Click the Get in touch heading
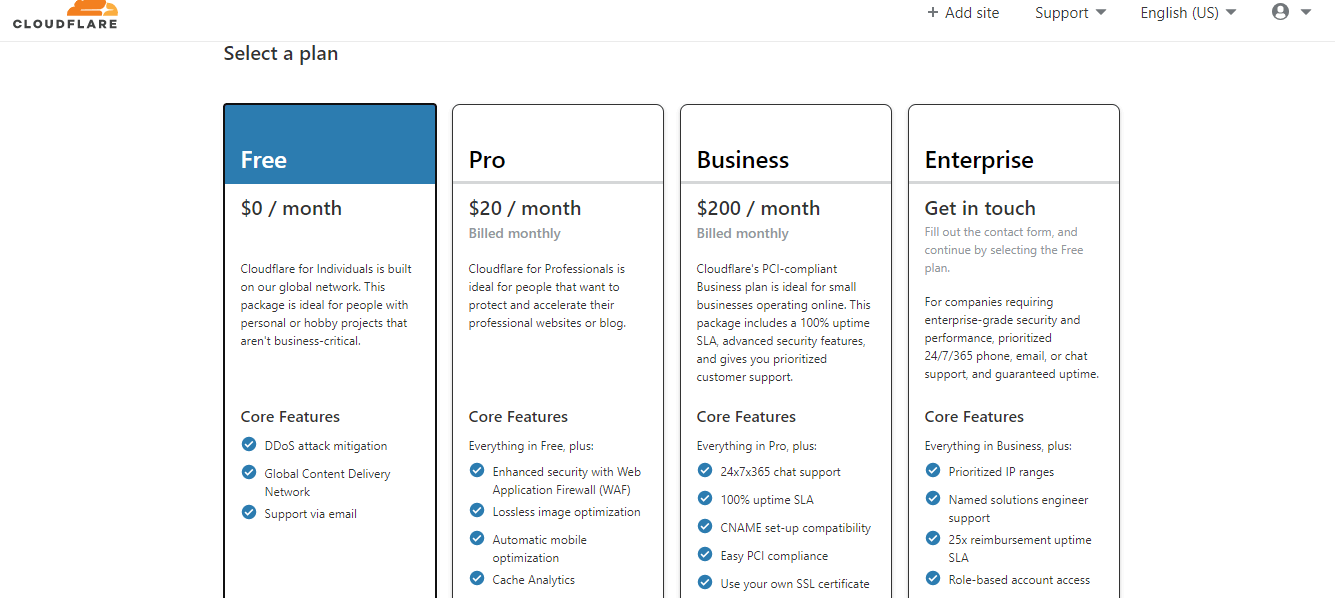The height and width of the screenshot is (598, 1335). point(980,208)
